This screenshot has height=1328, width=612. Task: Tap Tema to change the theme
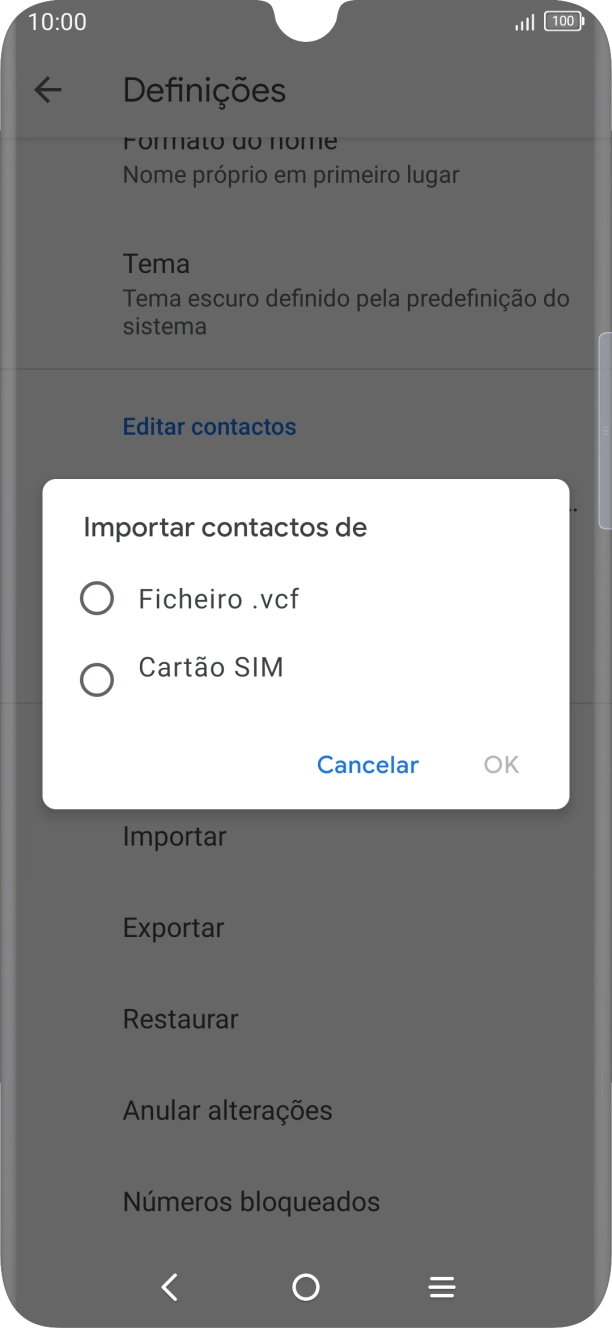click(x=156, y=263)
